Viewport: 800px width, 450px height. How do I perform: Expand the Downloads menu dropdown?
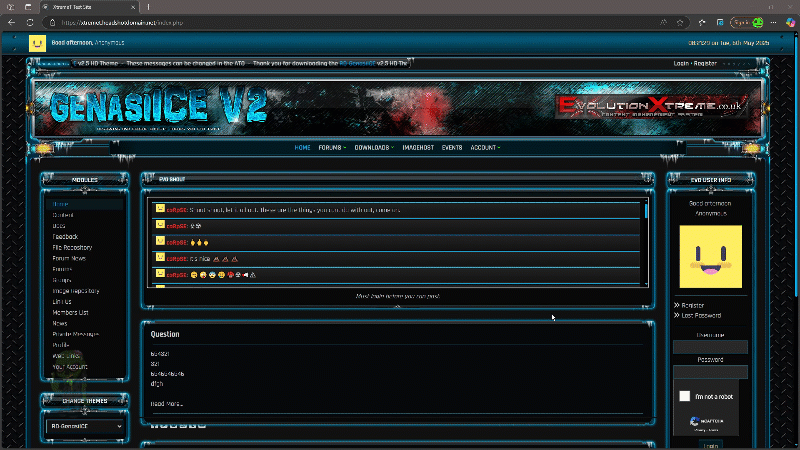(374, 147)
